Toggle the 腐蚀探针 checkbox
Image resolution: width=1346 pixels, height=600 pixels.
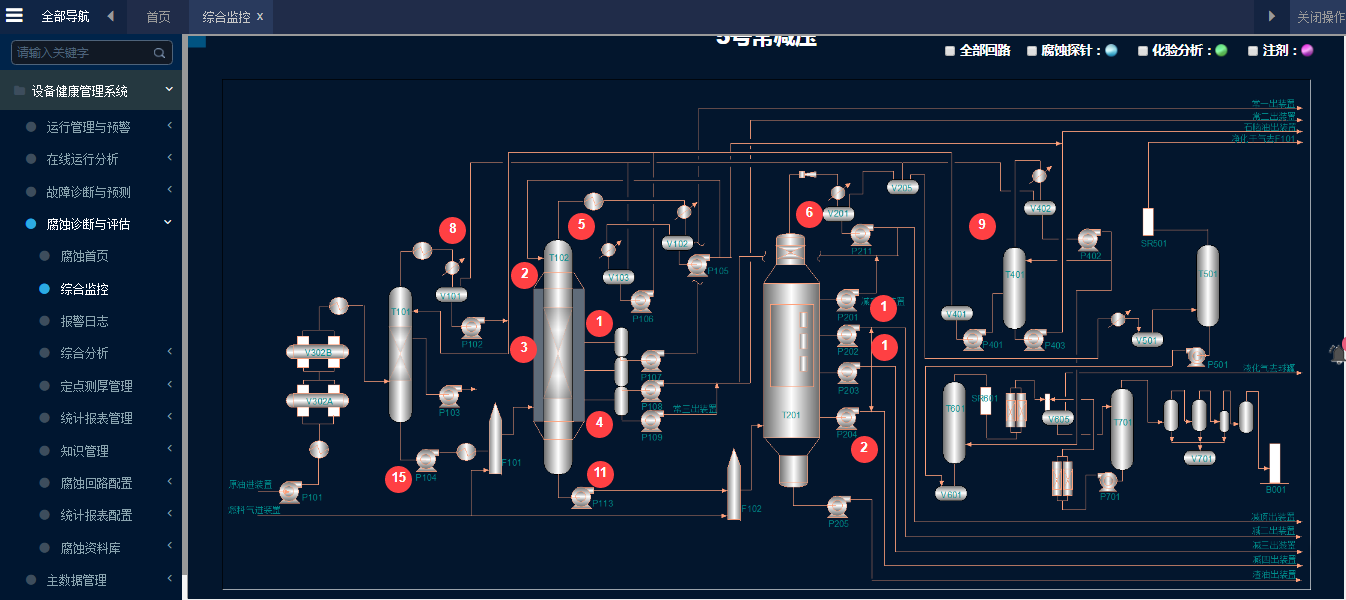click(x=1032, y=51)
